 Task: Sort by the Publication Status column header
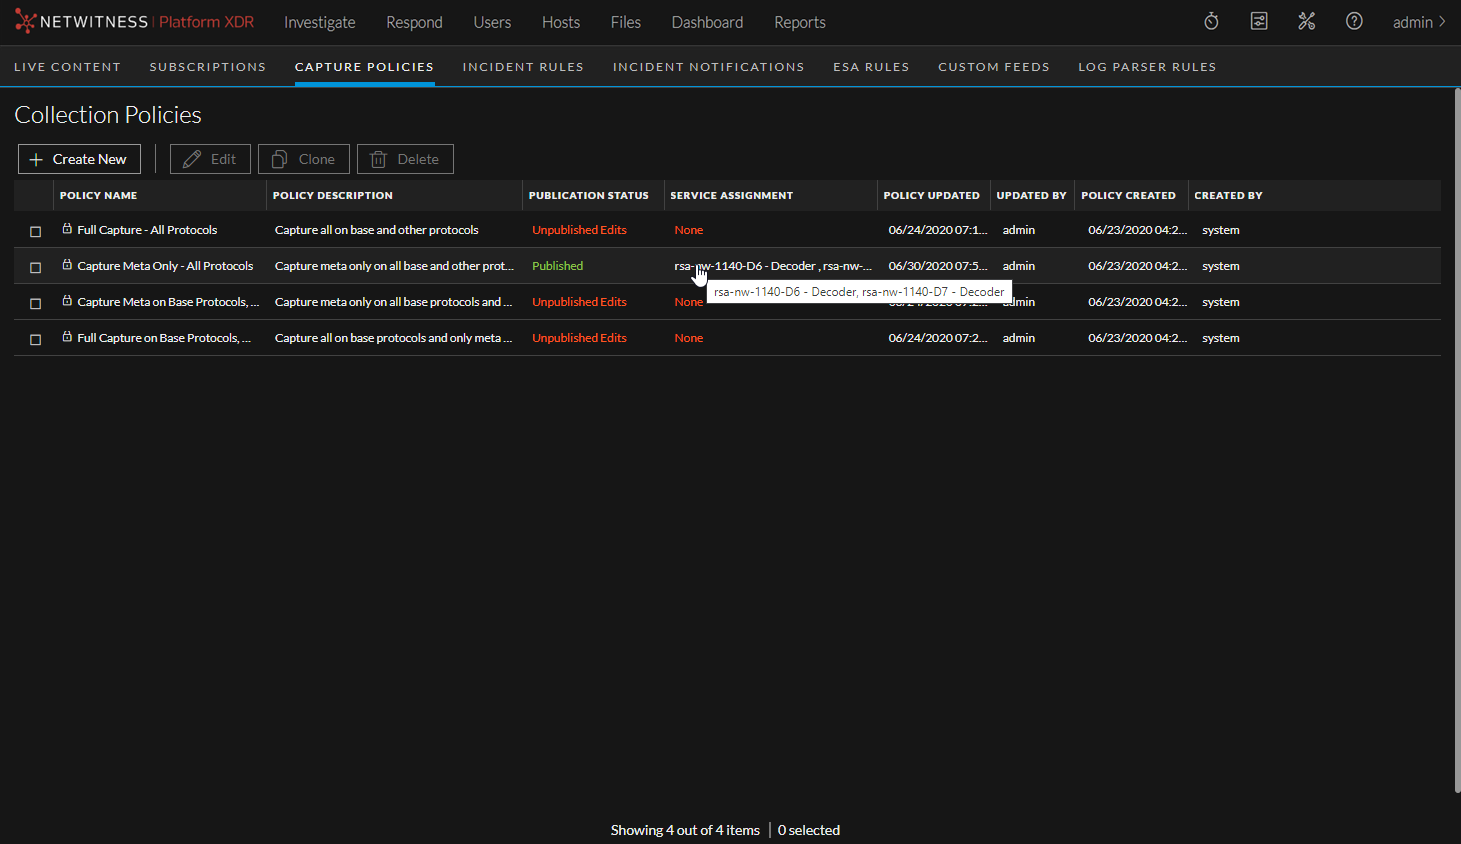point(587,195)
